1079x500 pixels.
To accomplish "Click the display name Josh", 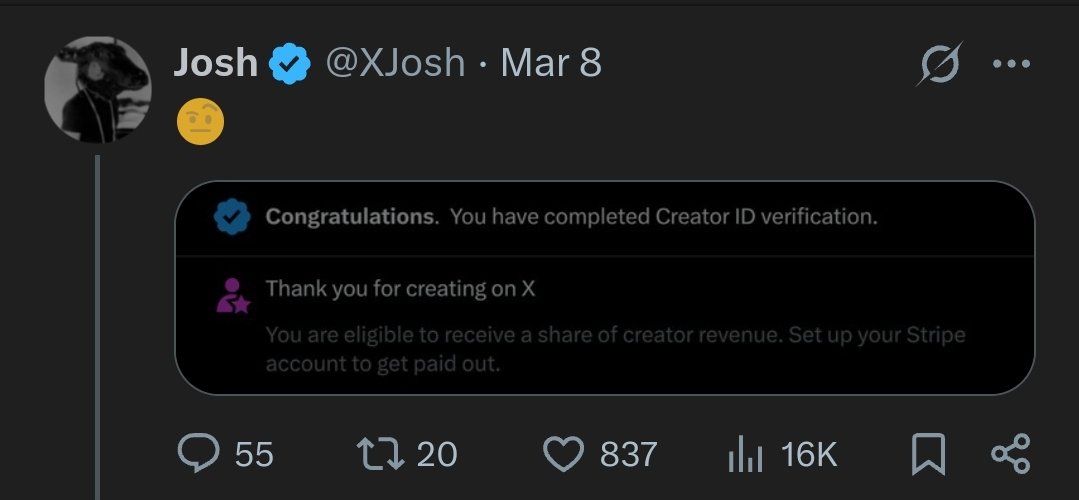I will pos(215,64).
